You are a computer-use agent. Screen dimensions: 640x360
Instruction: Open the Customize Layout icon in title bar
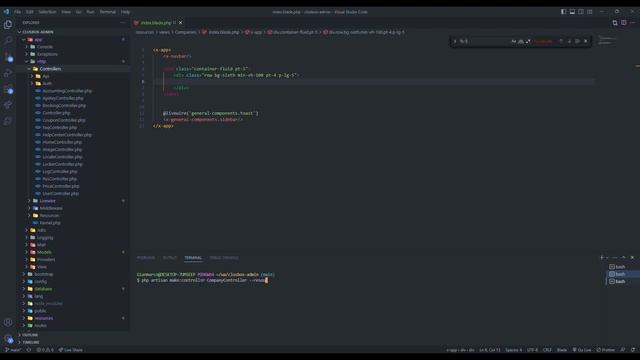[x=590, y=12]
